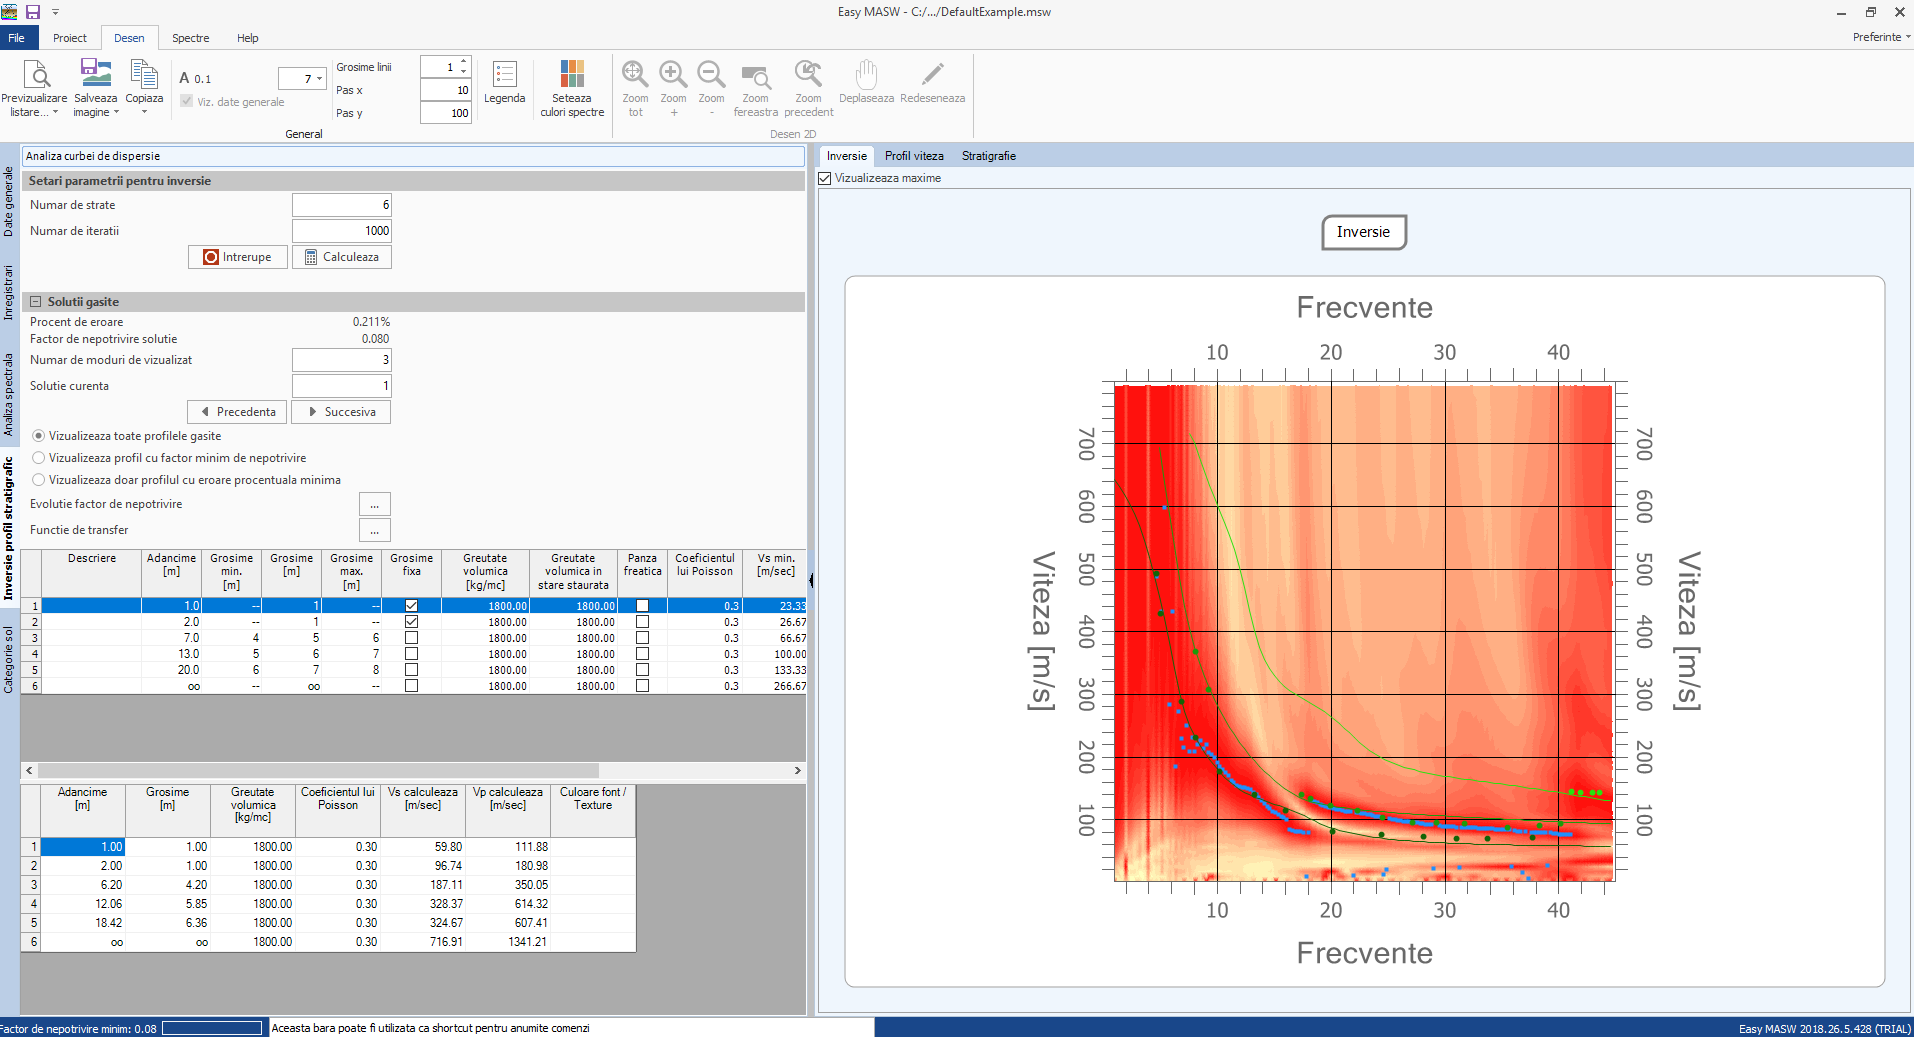Select Vizualizeaza profil cu factor minim de nepotrivire

click(39, 458)
